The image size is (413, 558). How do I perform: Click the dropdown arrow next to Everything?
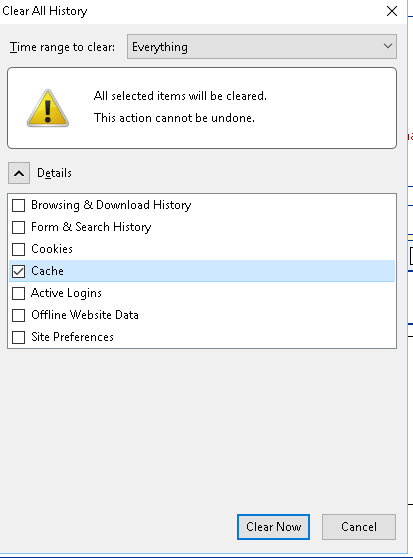pos(388,46)
